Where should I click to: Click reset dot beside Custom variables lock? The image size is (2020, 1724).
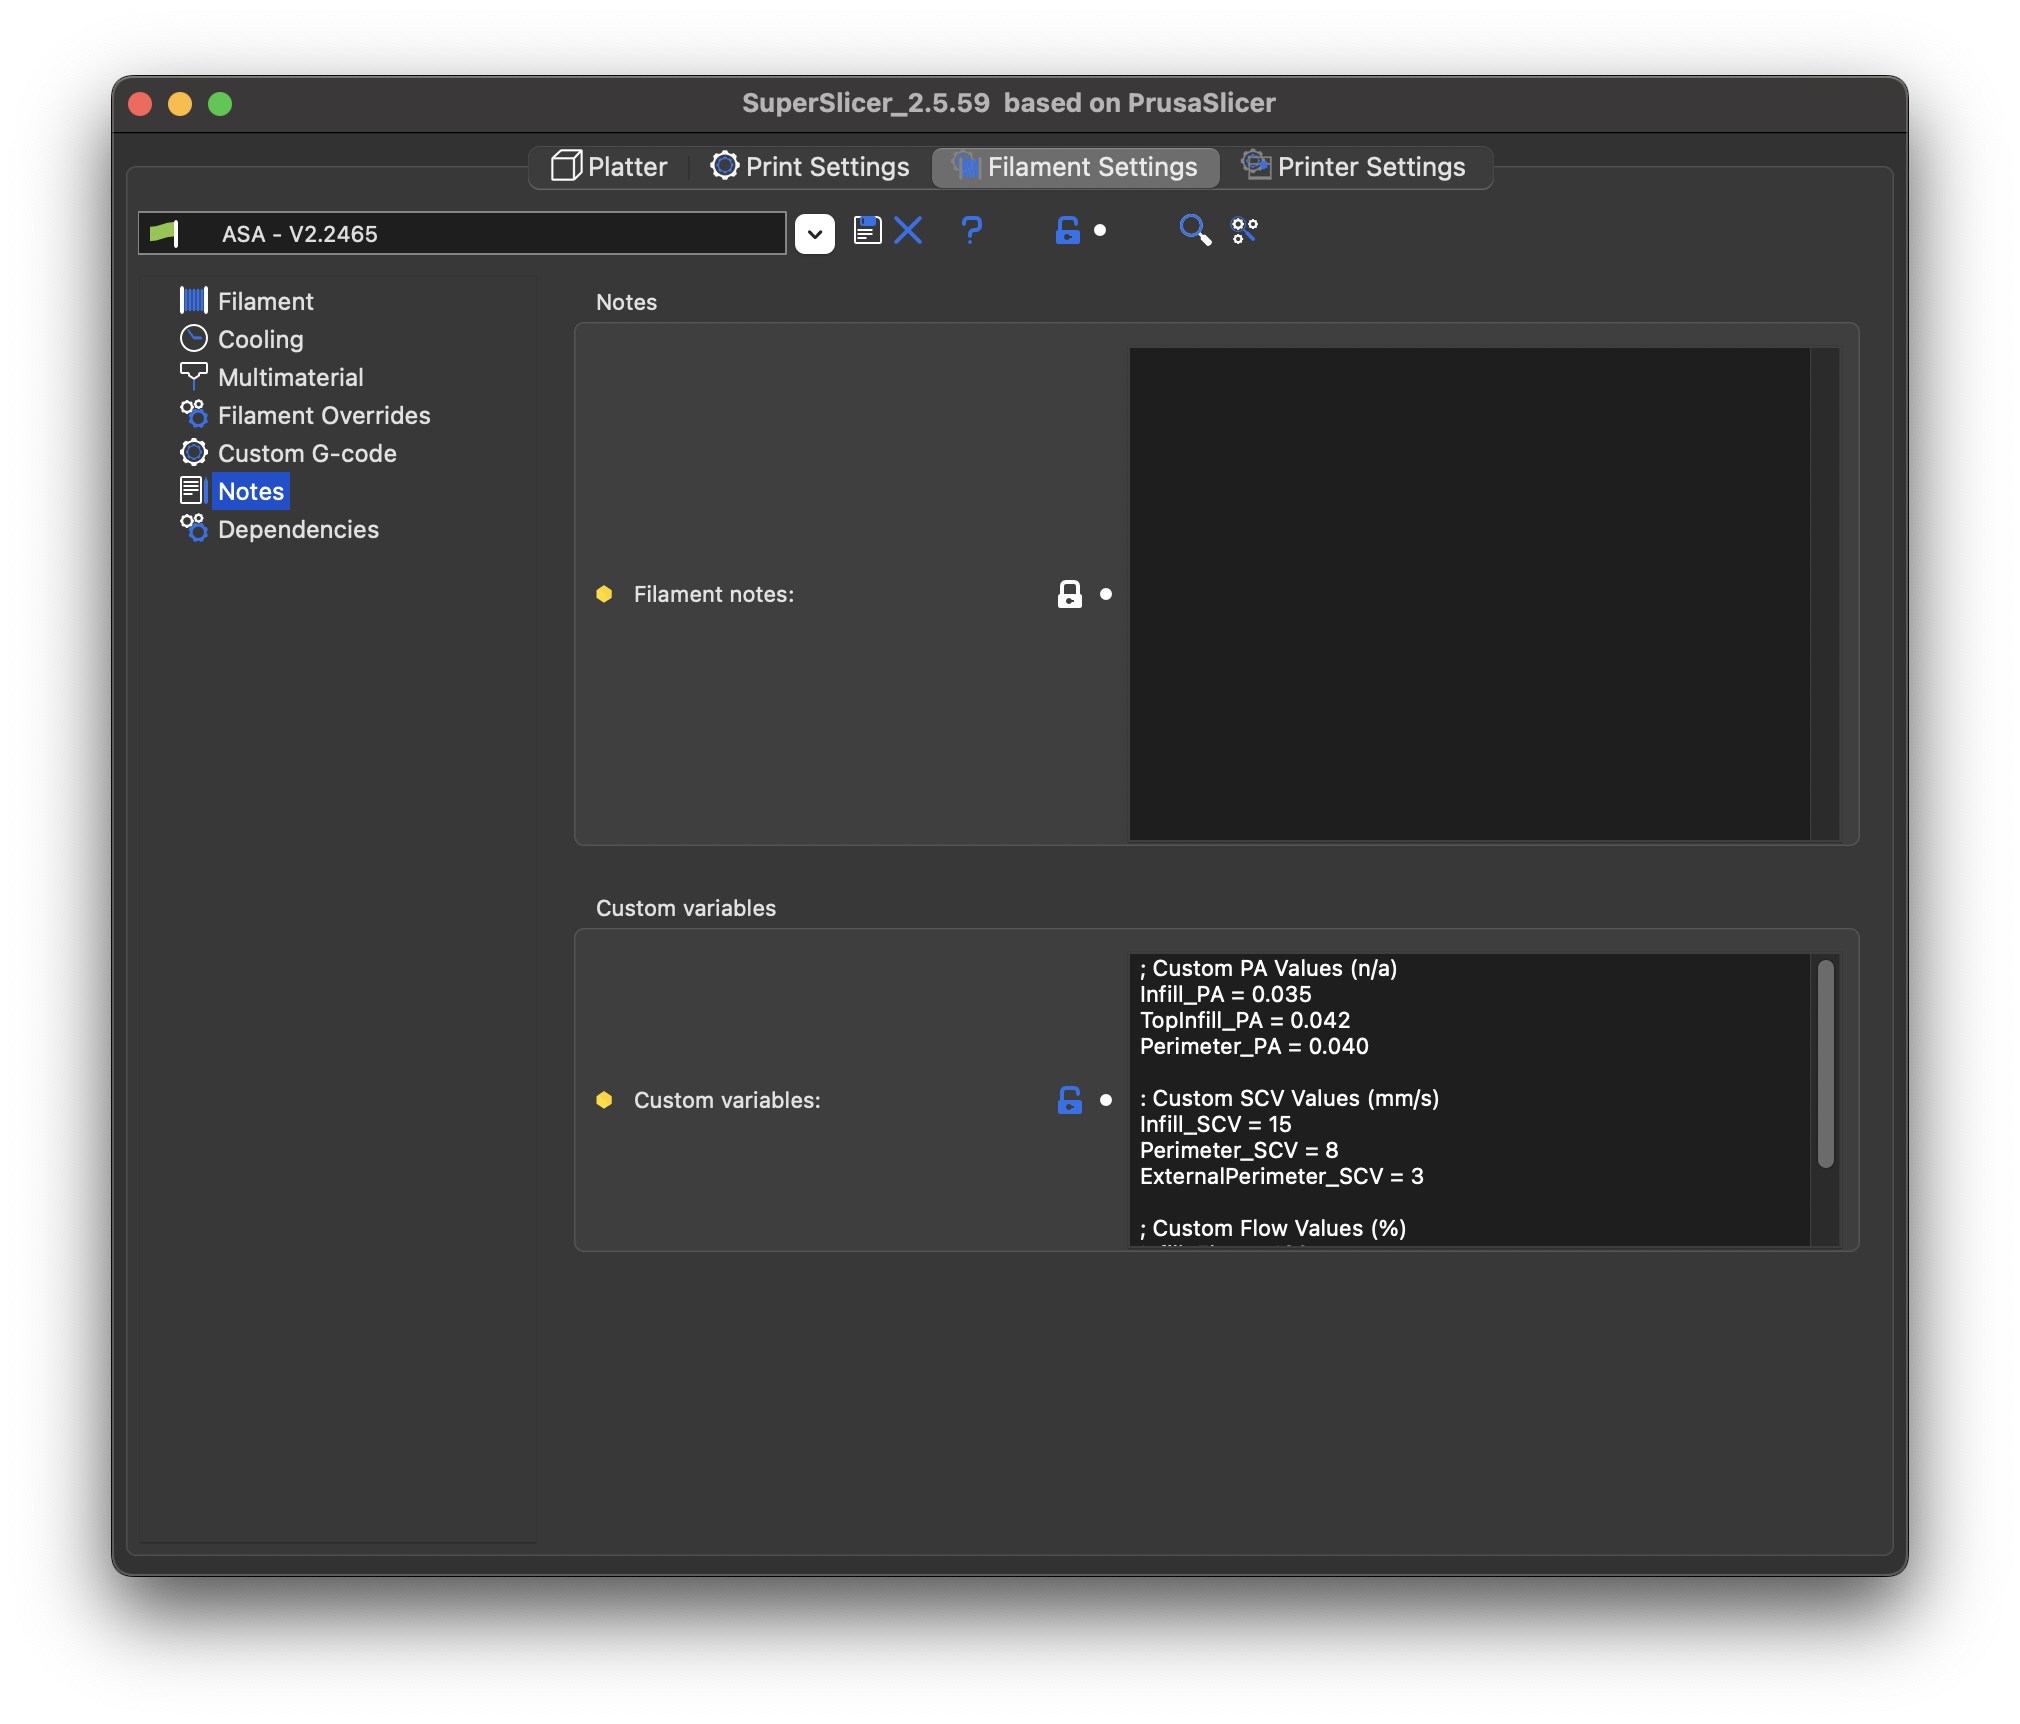[x=1105, y=1100]
